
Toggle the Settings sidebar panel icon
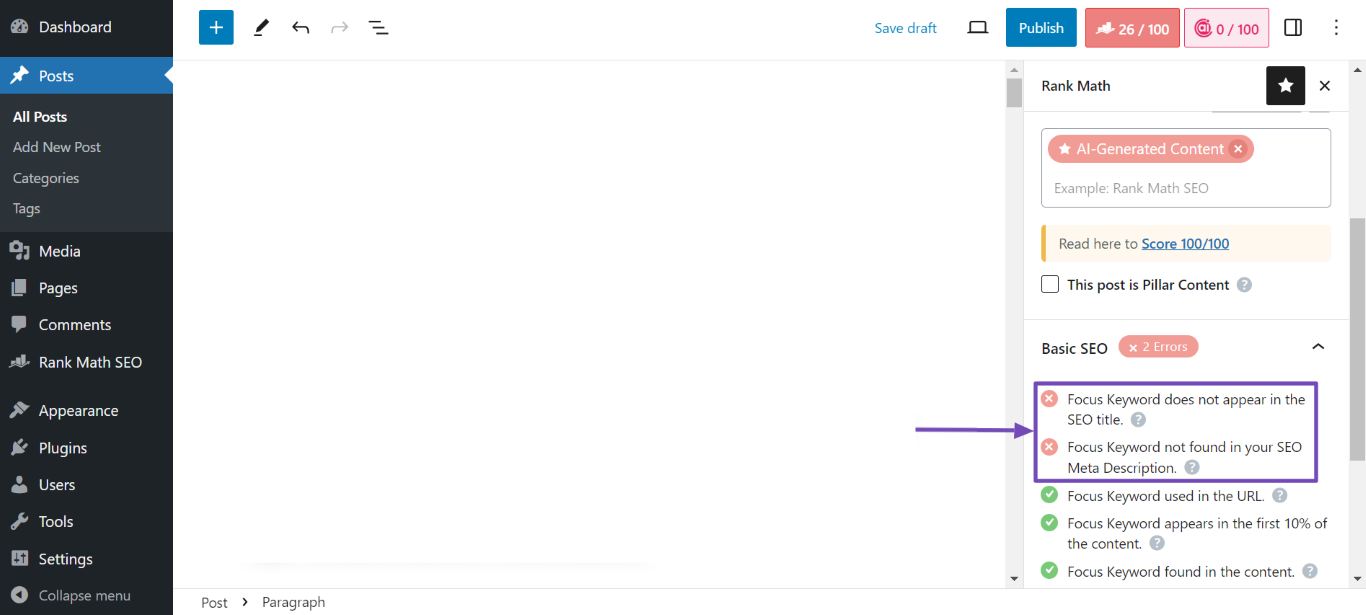tap(1293, 28)
